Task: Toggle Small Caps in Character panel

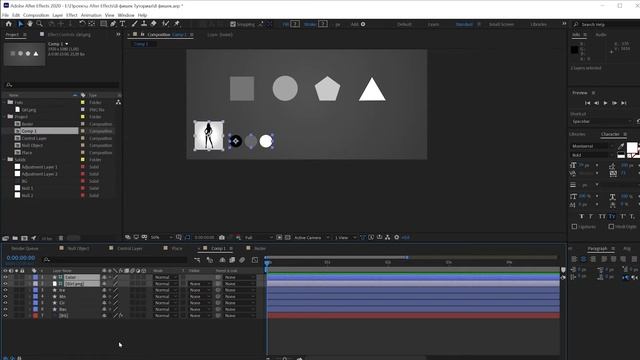Action: (612, 216)
